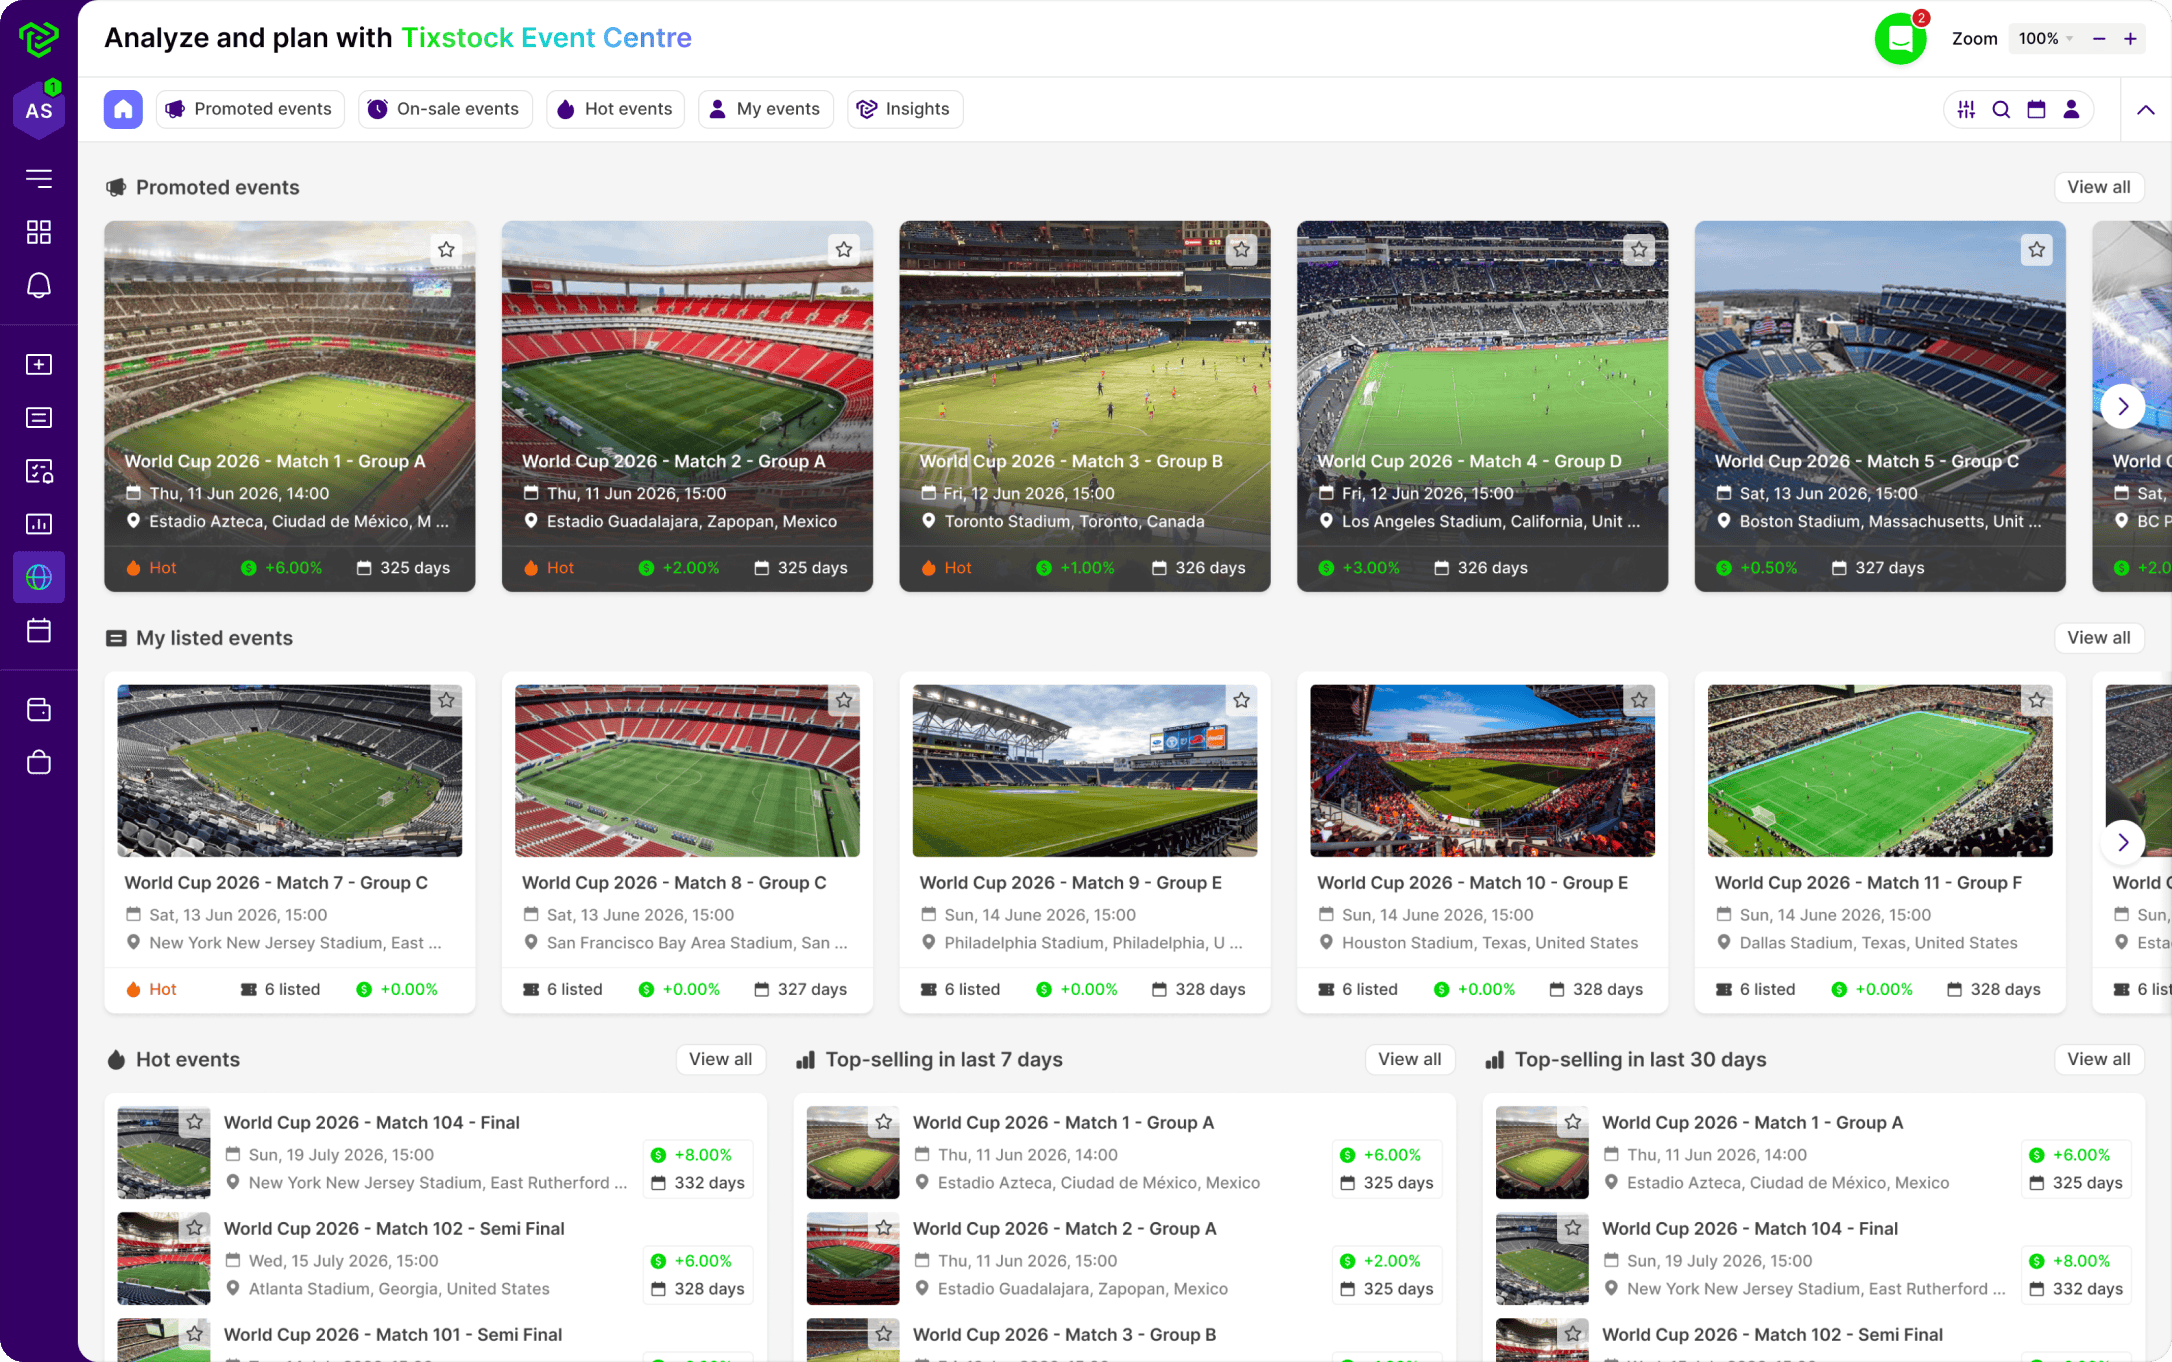This screenshot has width=2172, height=1362.
Task: Switch to Promoted events tab
Action: [x=250, y=109]
